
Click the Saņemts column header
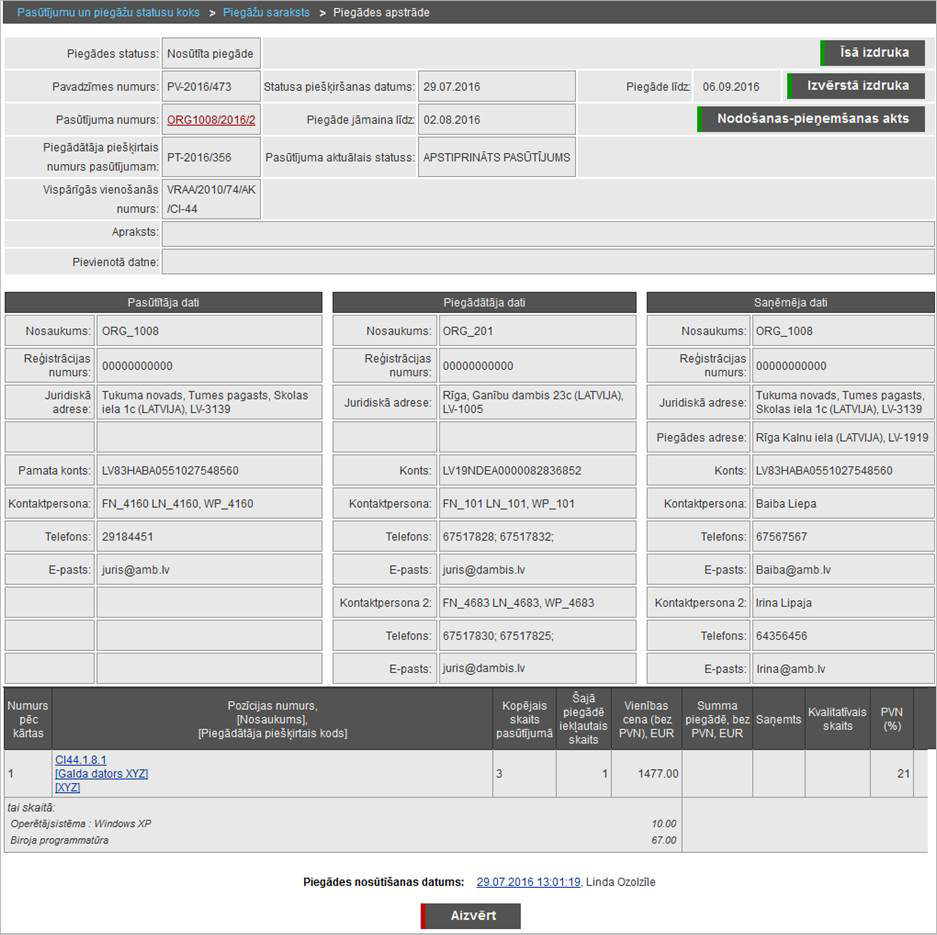778,719
